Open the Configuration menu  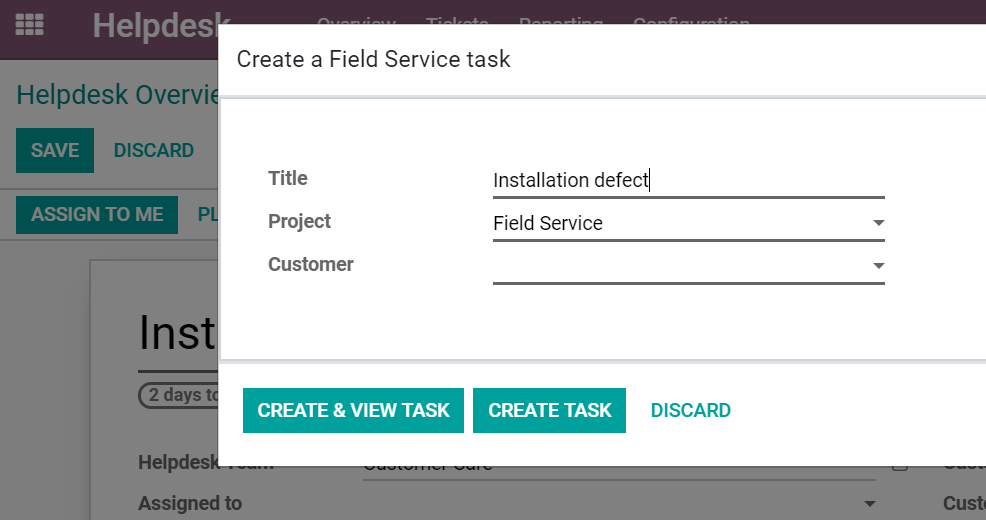(691, 20)
